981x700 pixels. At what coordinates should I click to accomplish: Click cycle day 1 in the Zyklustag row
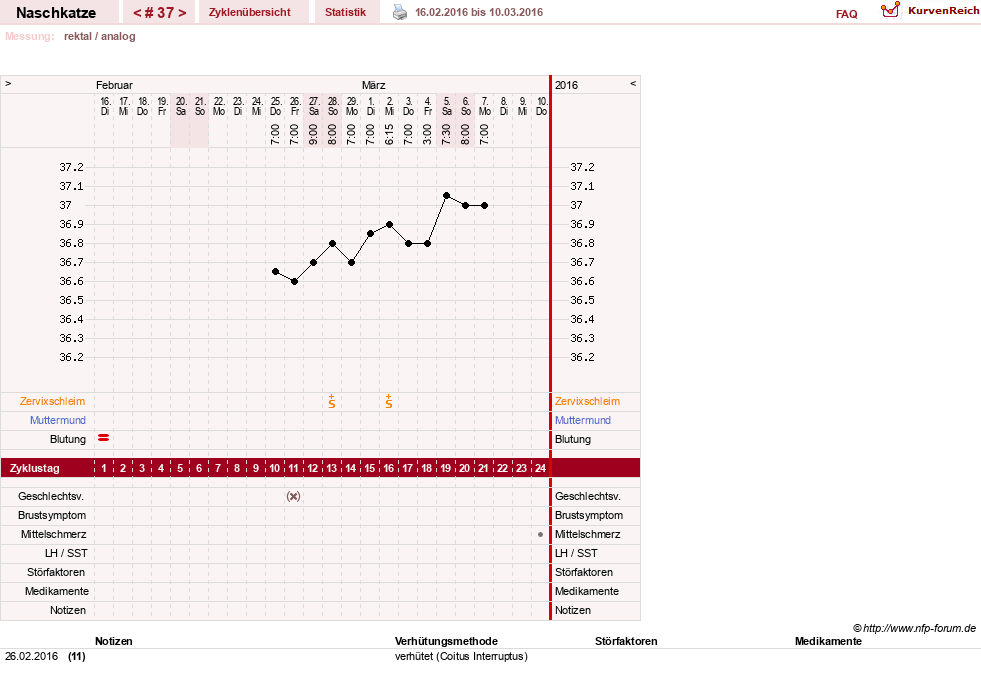tap(104, 468)
